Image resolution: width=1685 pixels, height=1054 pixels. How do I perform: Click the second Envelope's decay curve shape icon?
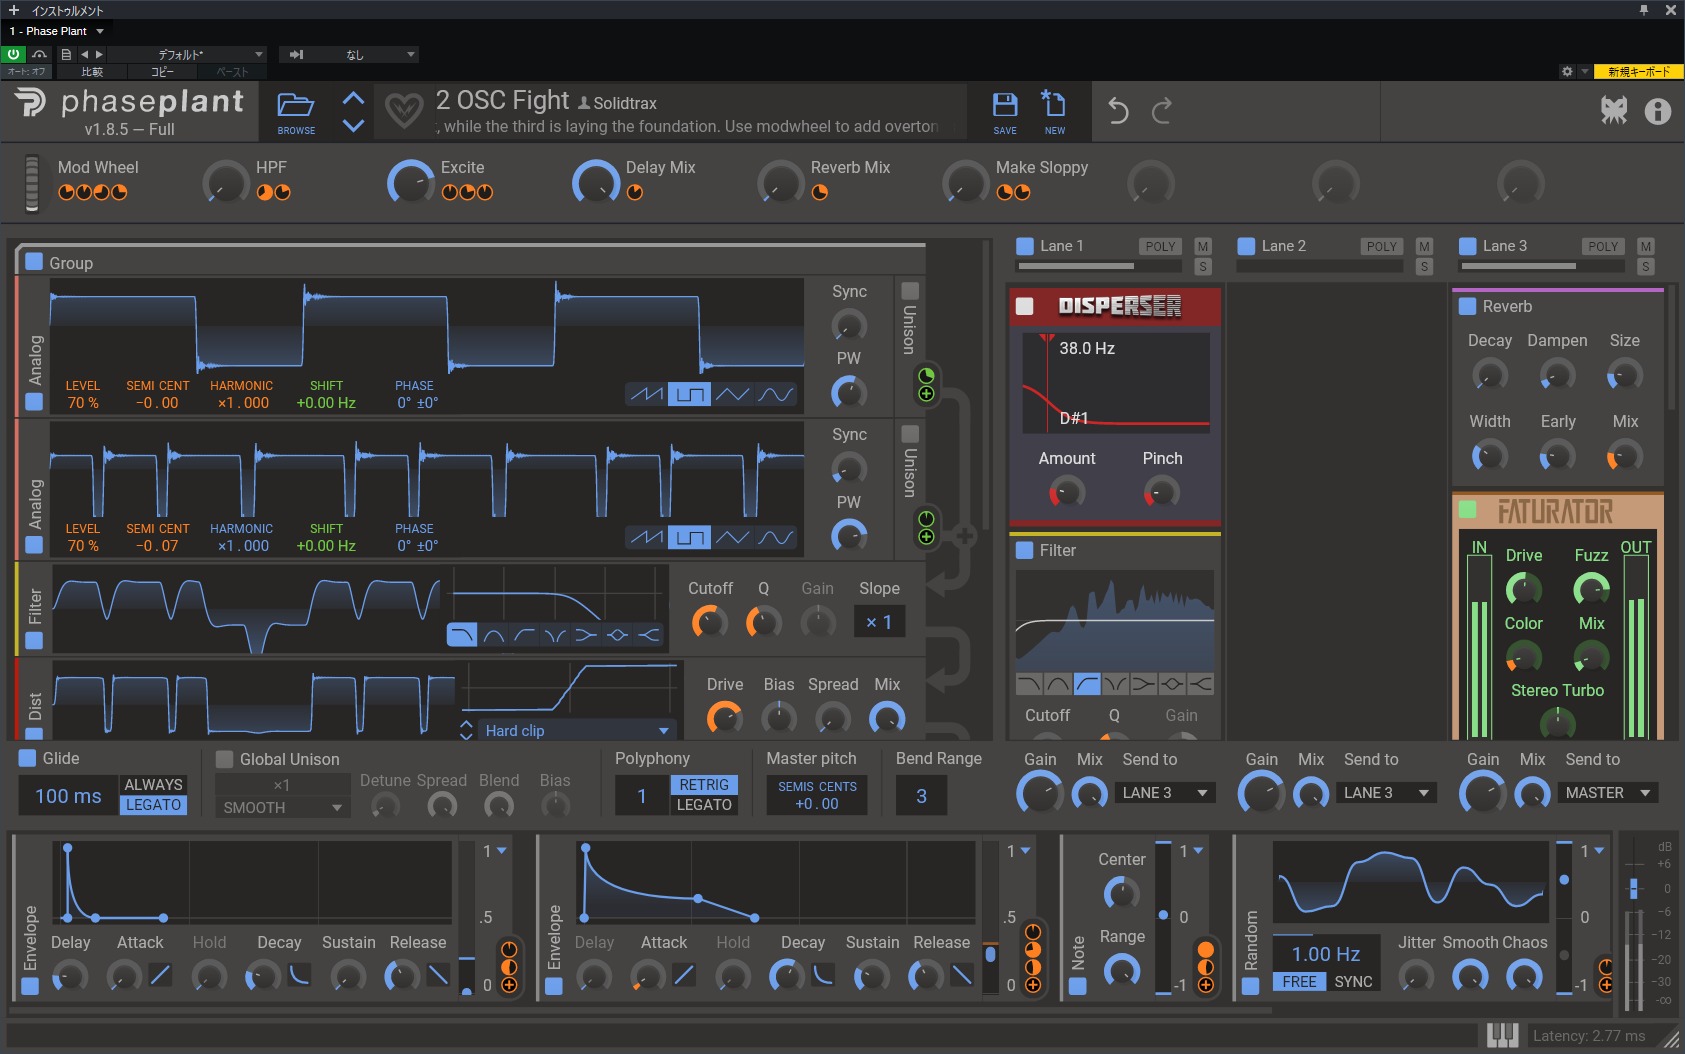[823, 974]
